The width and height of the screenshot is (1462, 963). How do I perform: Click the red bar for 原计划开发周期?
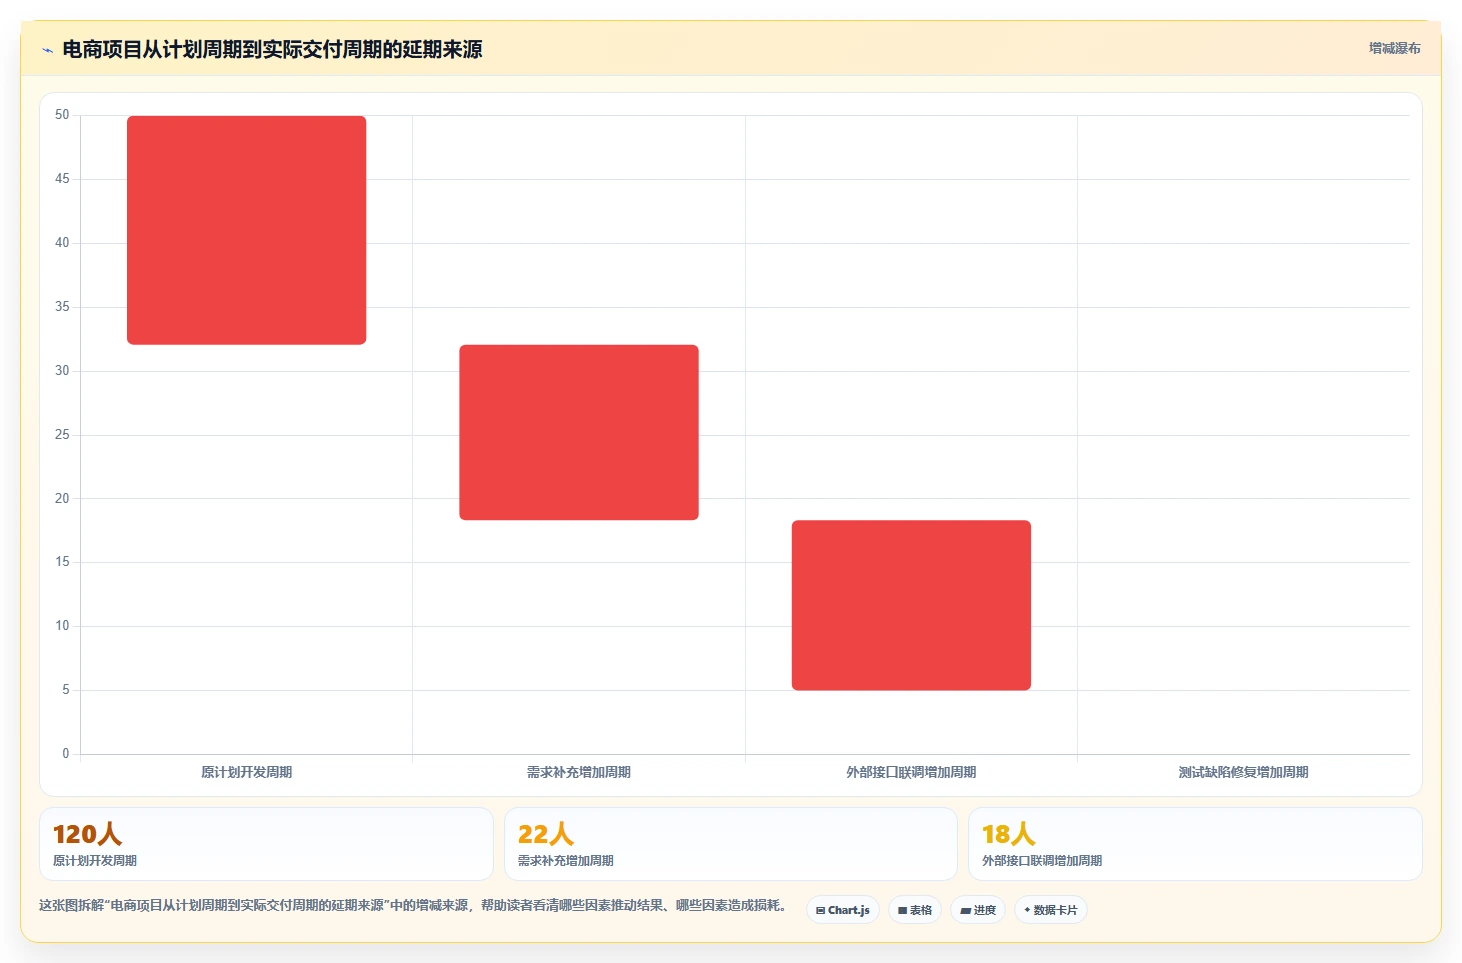coord(246,230)
